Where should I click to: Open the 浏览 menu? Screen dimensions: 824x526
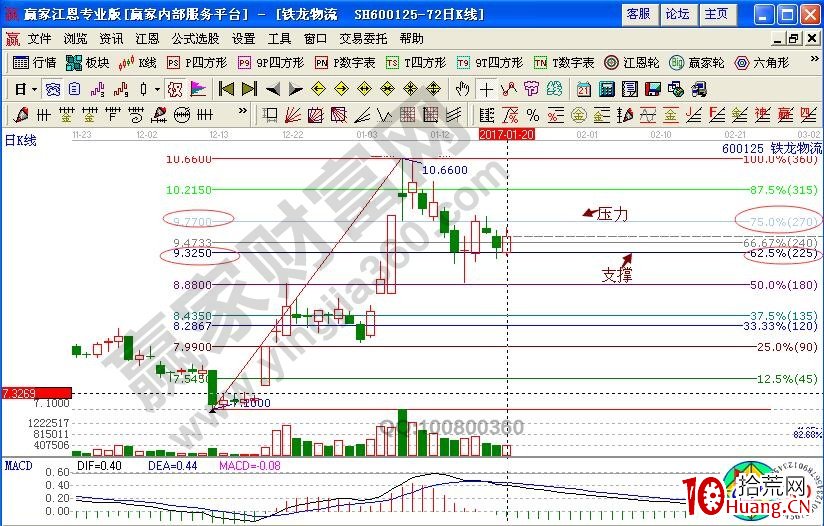pos(75,38)
